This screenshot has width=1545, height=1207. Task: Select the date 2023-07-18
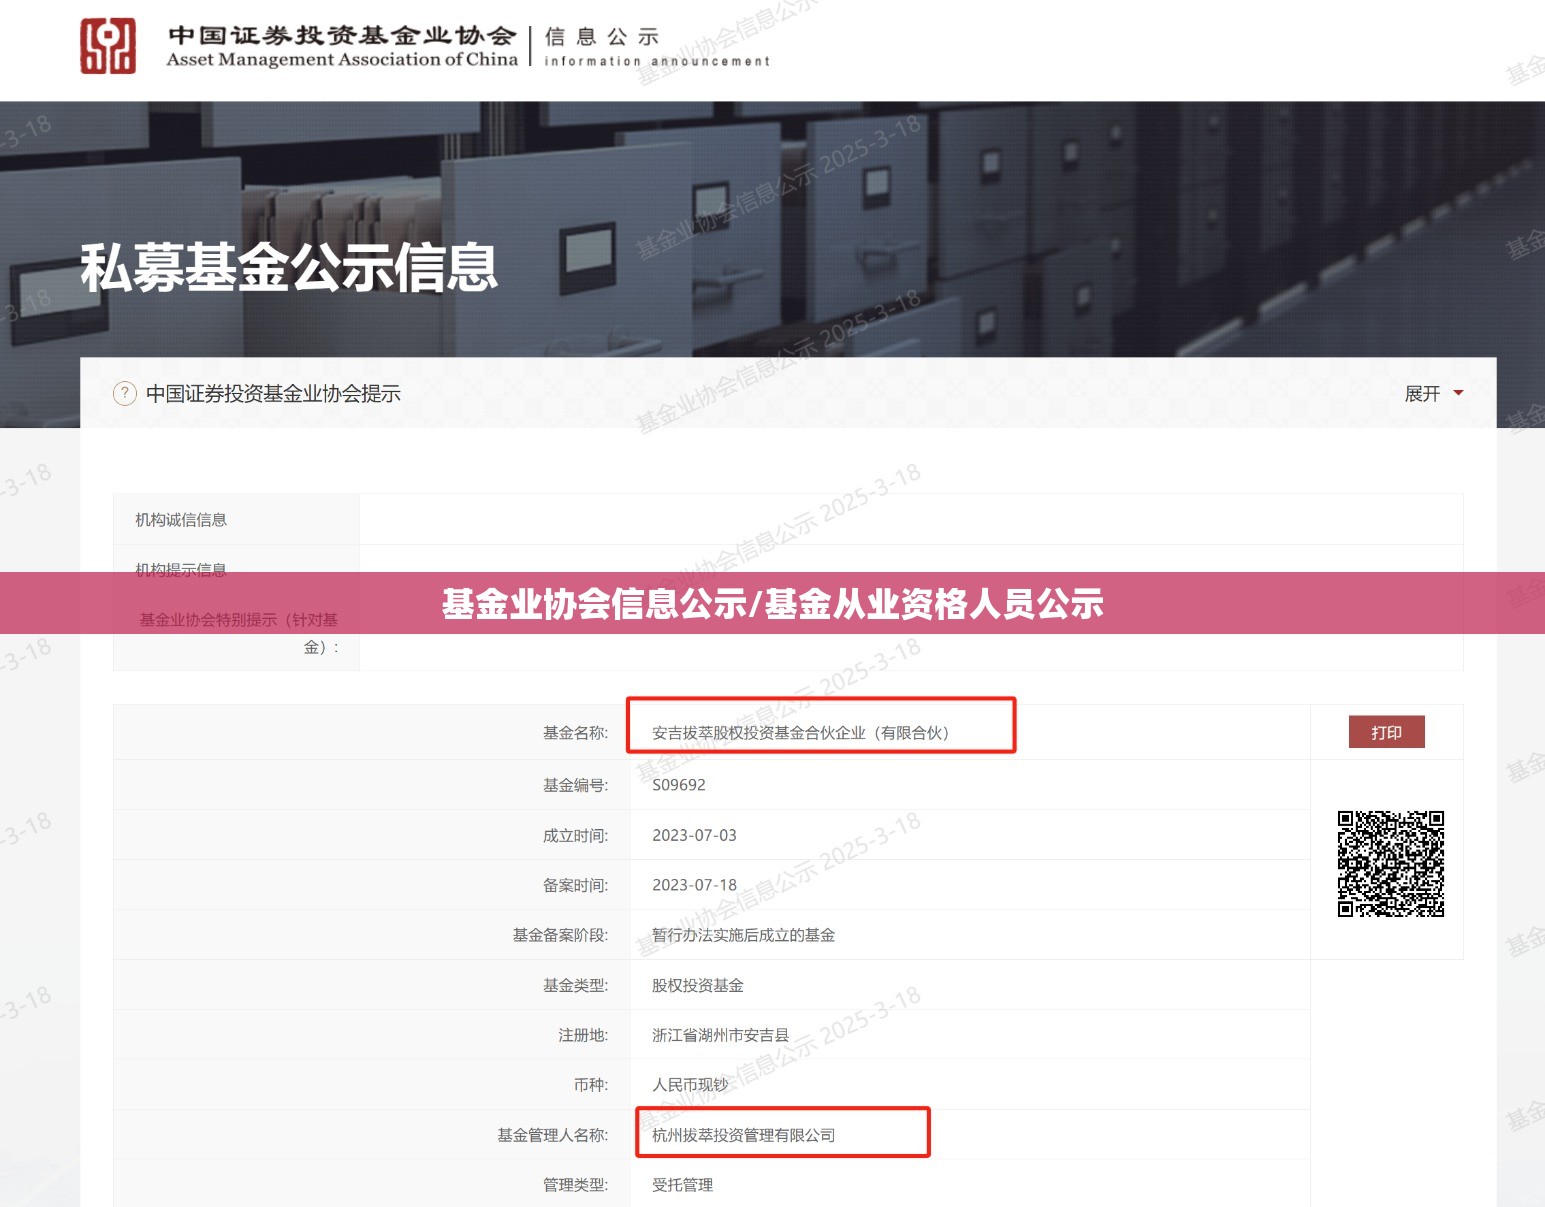[694, 885]
